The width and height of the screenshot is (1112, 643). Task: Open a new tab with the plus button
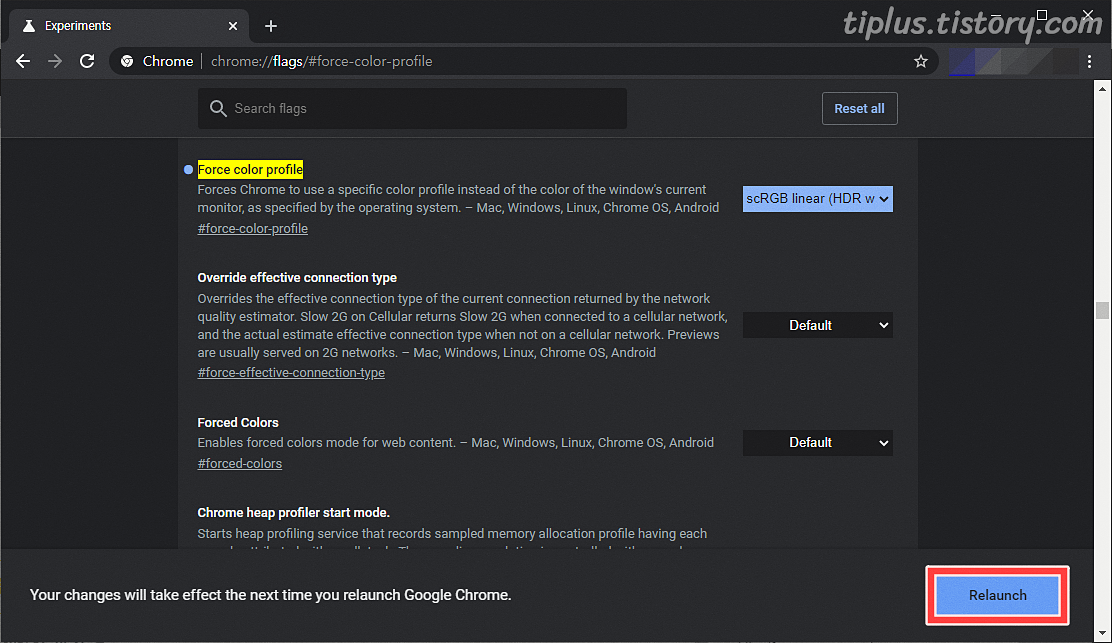tap(270, 26)
